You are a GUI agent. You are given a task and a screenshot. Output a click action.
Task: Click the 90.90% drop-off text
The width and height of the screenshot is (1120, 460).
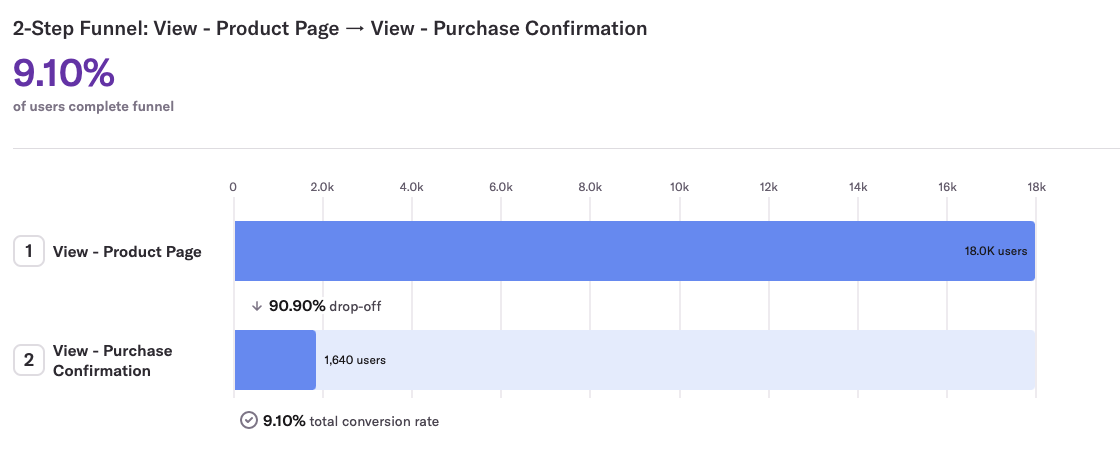point(324,306)
